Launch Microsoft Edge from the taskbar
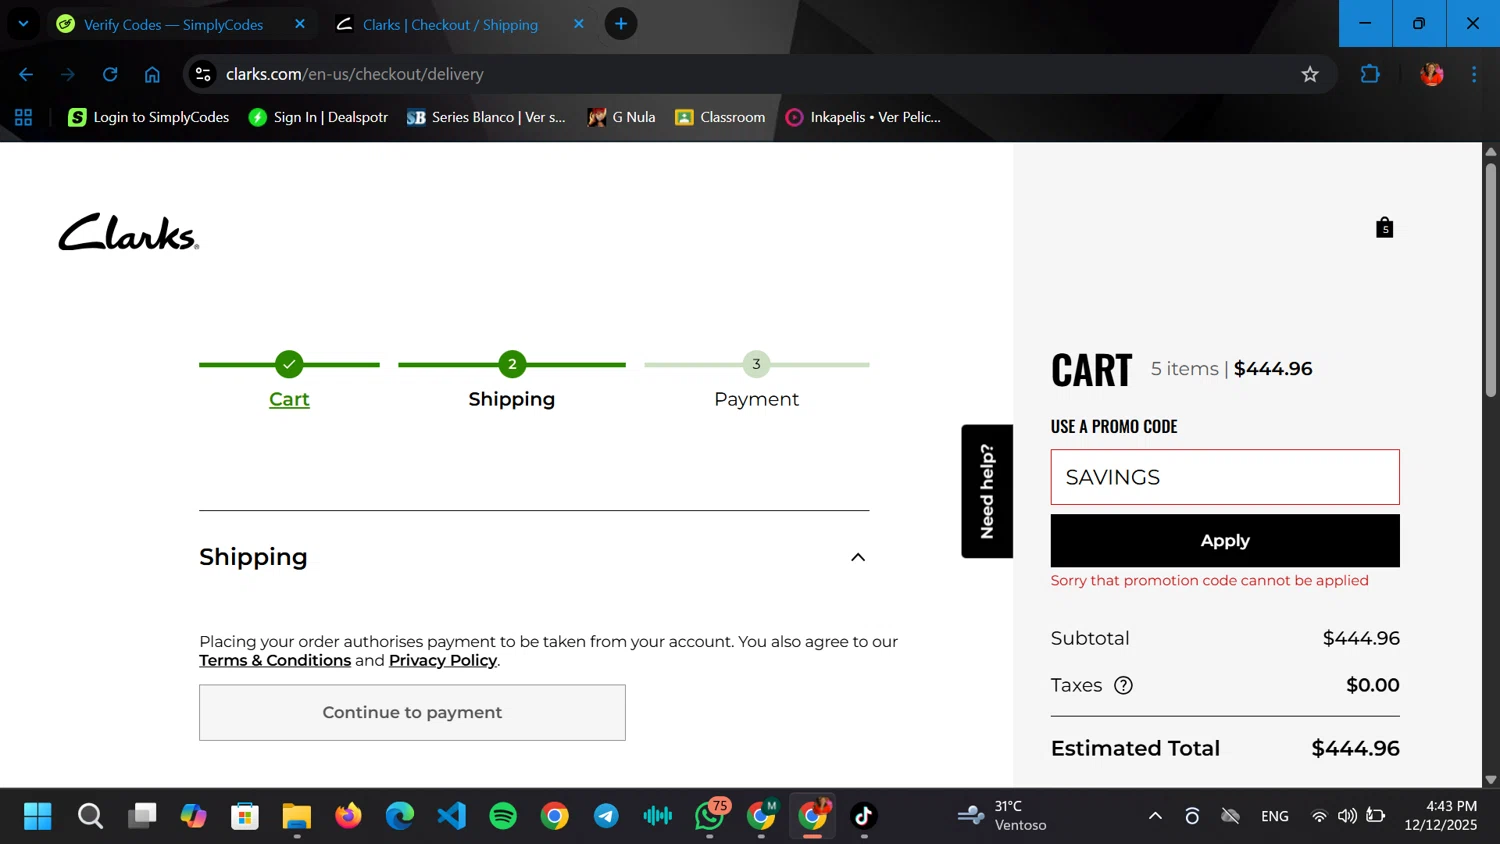 coord(400,816)
